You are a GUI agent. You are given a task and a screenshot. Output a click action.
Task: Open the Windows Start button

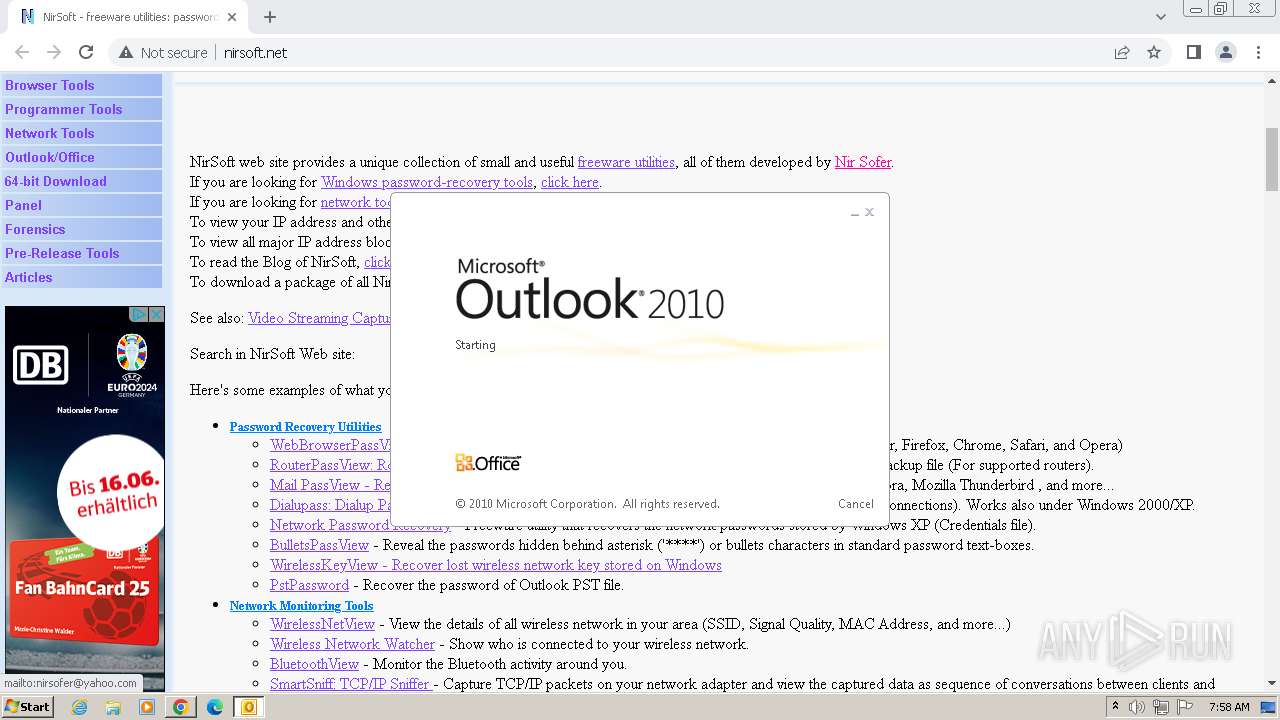point(27,707)
